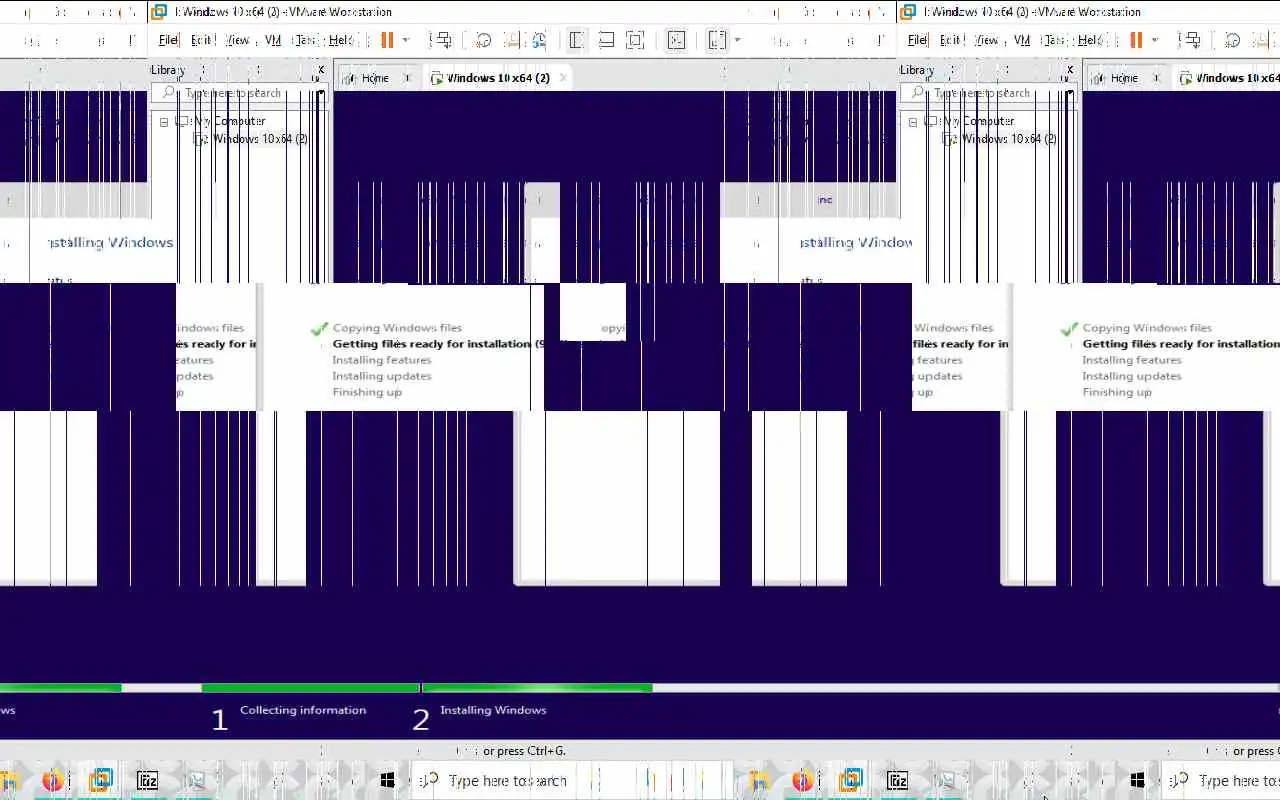Open the File menu in the right-side VMware copy
Image resolution: width=1280 pixels, height=800 pixels.
click(917, 40)
